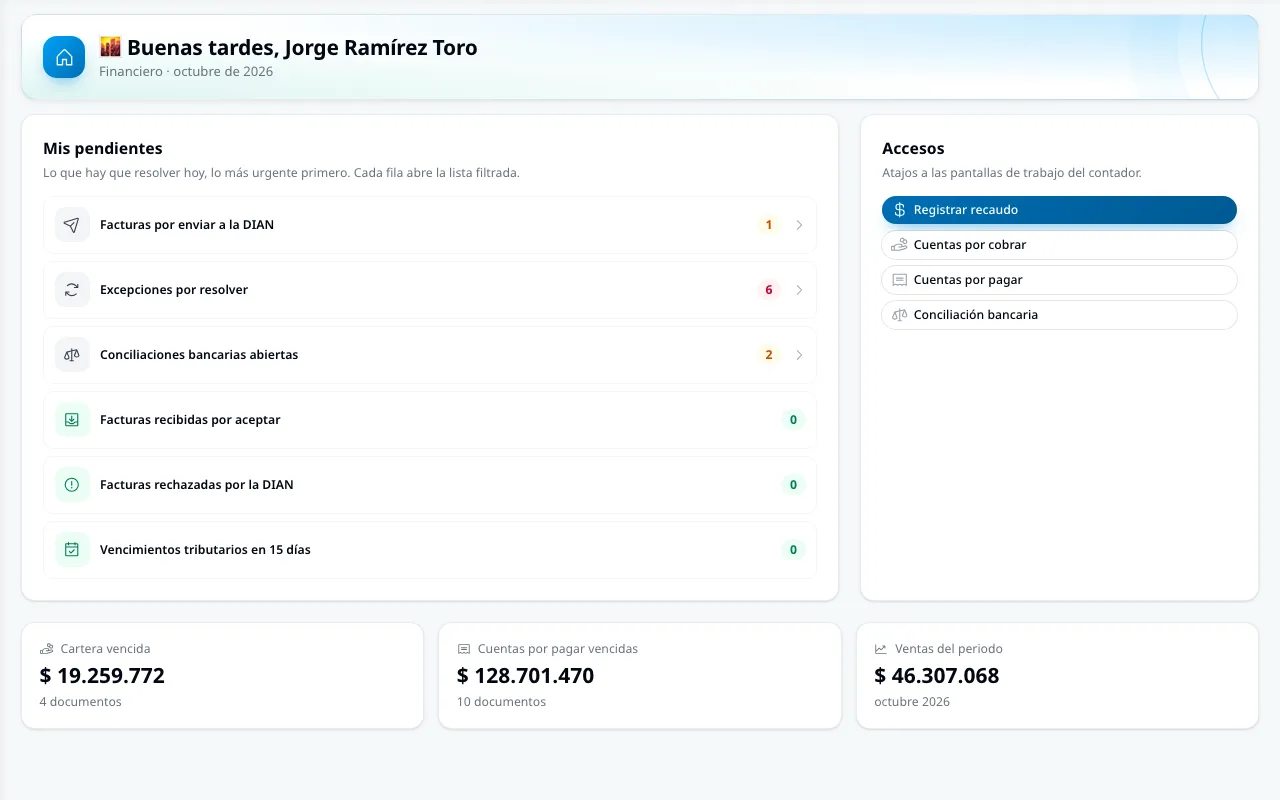The height and width of the screenshot is (800, 1280).
Task: Click the scale icon in Conciliación bancaria shortcut
Action: tap(900, 315)
